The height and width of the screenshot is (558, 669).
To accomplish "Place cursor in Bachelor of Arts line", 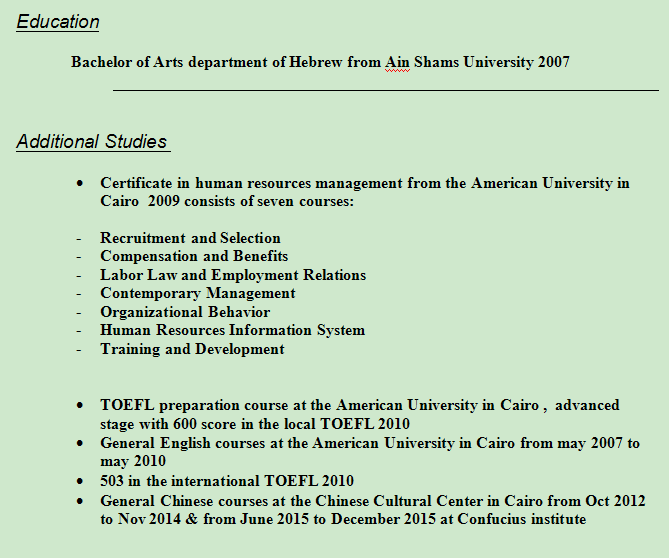I will pos(200,62).
